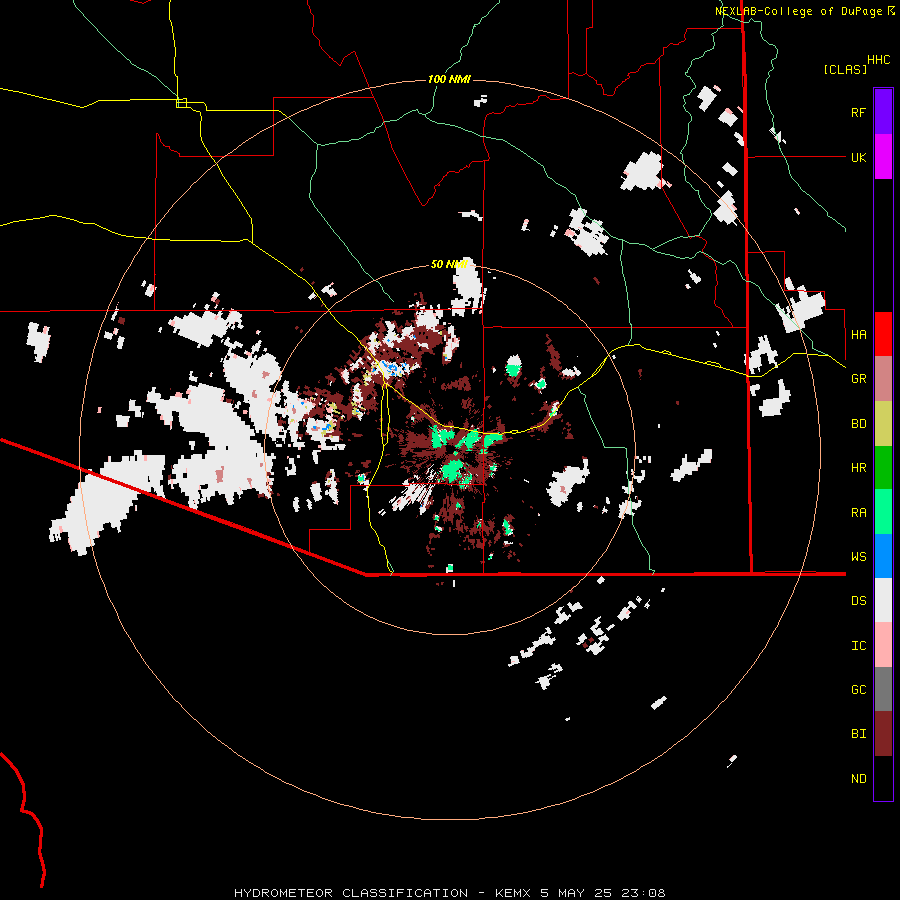Click the RA legend label
900x900 pixels.
858,512
